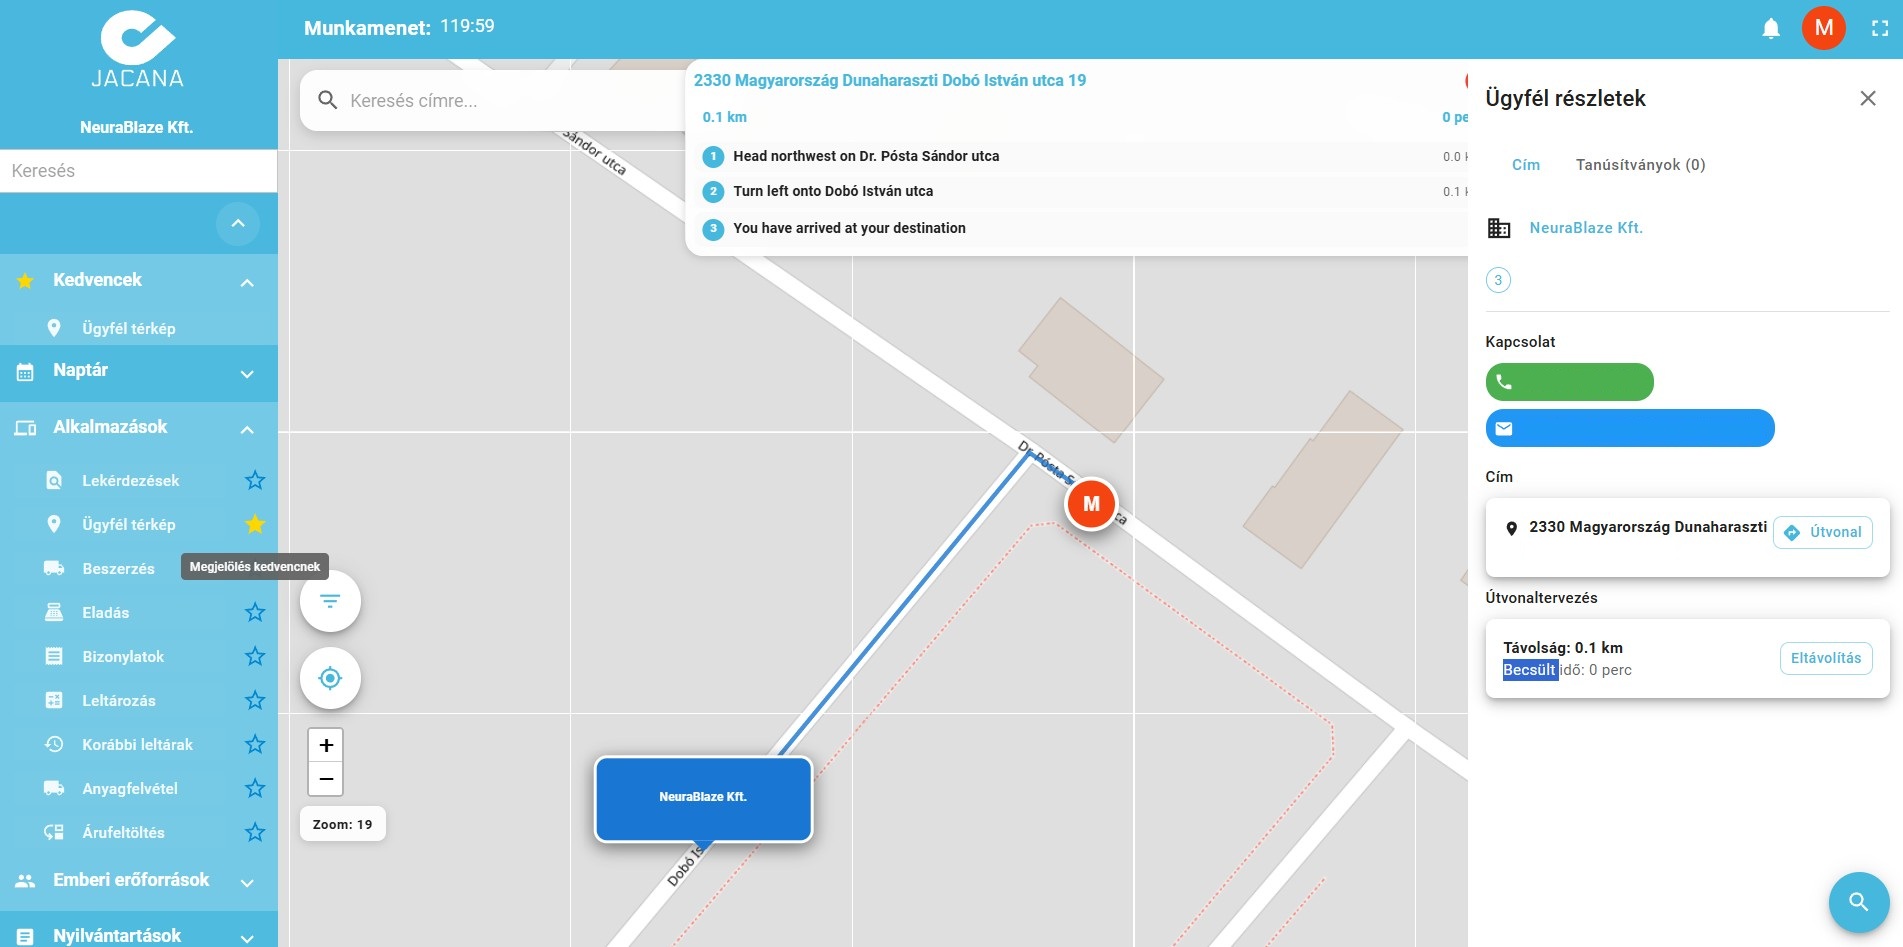The width and height of the screenshot is (1903, 947).
Task: Expand the Naptár section
Action: [x=247, y=374]
